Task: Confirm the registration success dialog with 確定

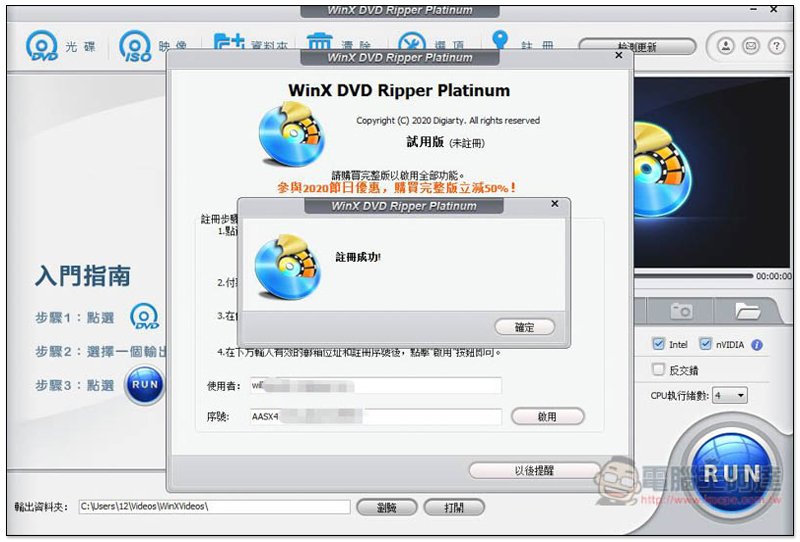Action: pos(524,327)
